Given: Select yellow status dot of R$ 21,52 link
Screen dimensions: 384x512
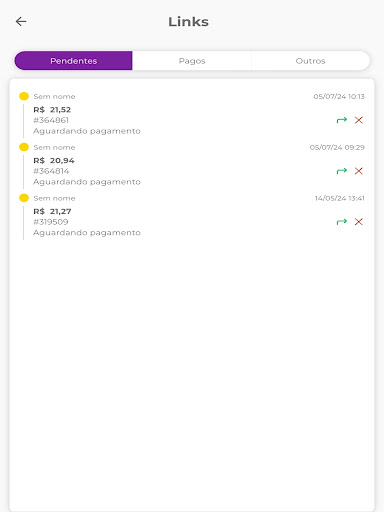Looking at the screenshot, I should pyautogui.click(x=24, y=96).
